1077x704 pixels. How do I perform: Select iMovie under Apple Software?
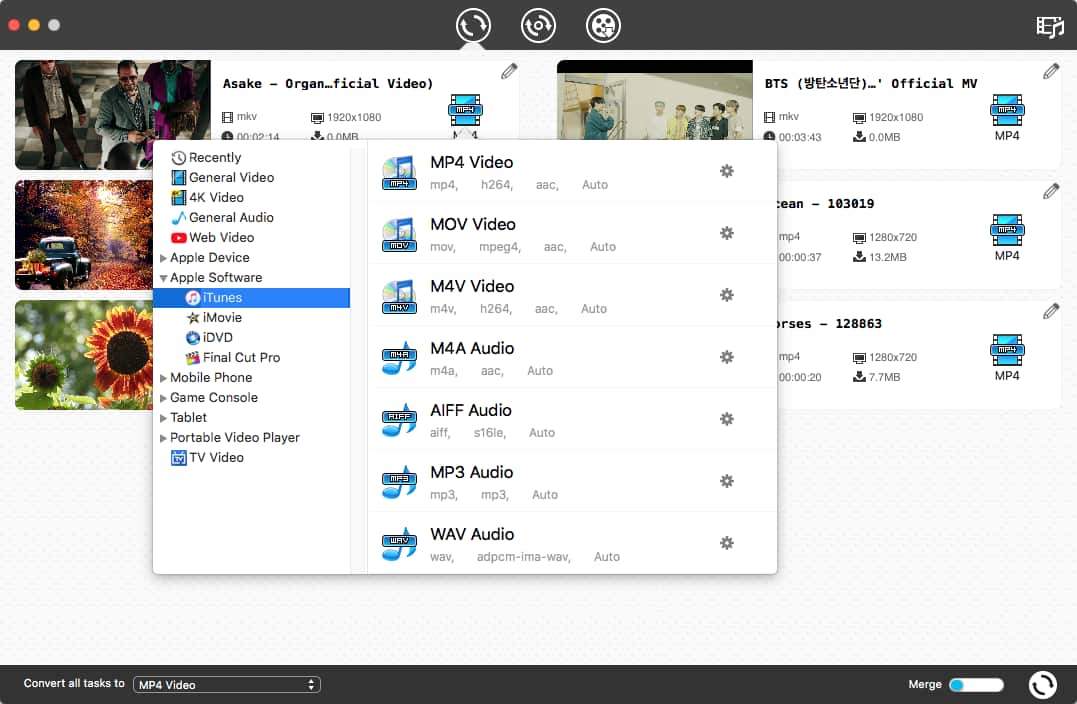(251, 317)
